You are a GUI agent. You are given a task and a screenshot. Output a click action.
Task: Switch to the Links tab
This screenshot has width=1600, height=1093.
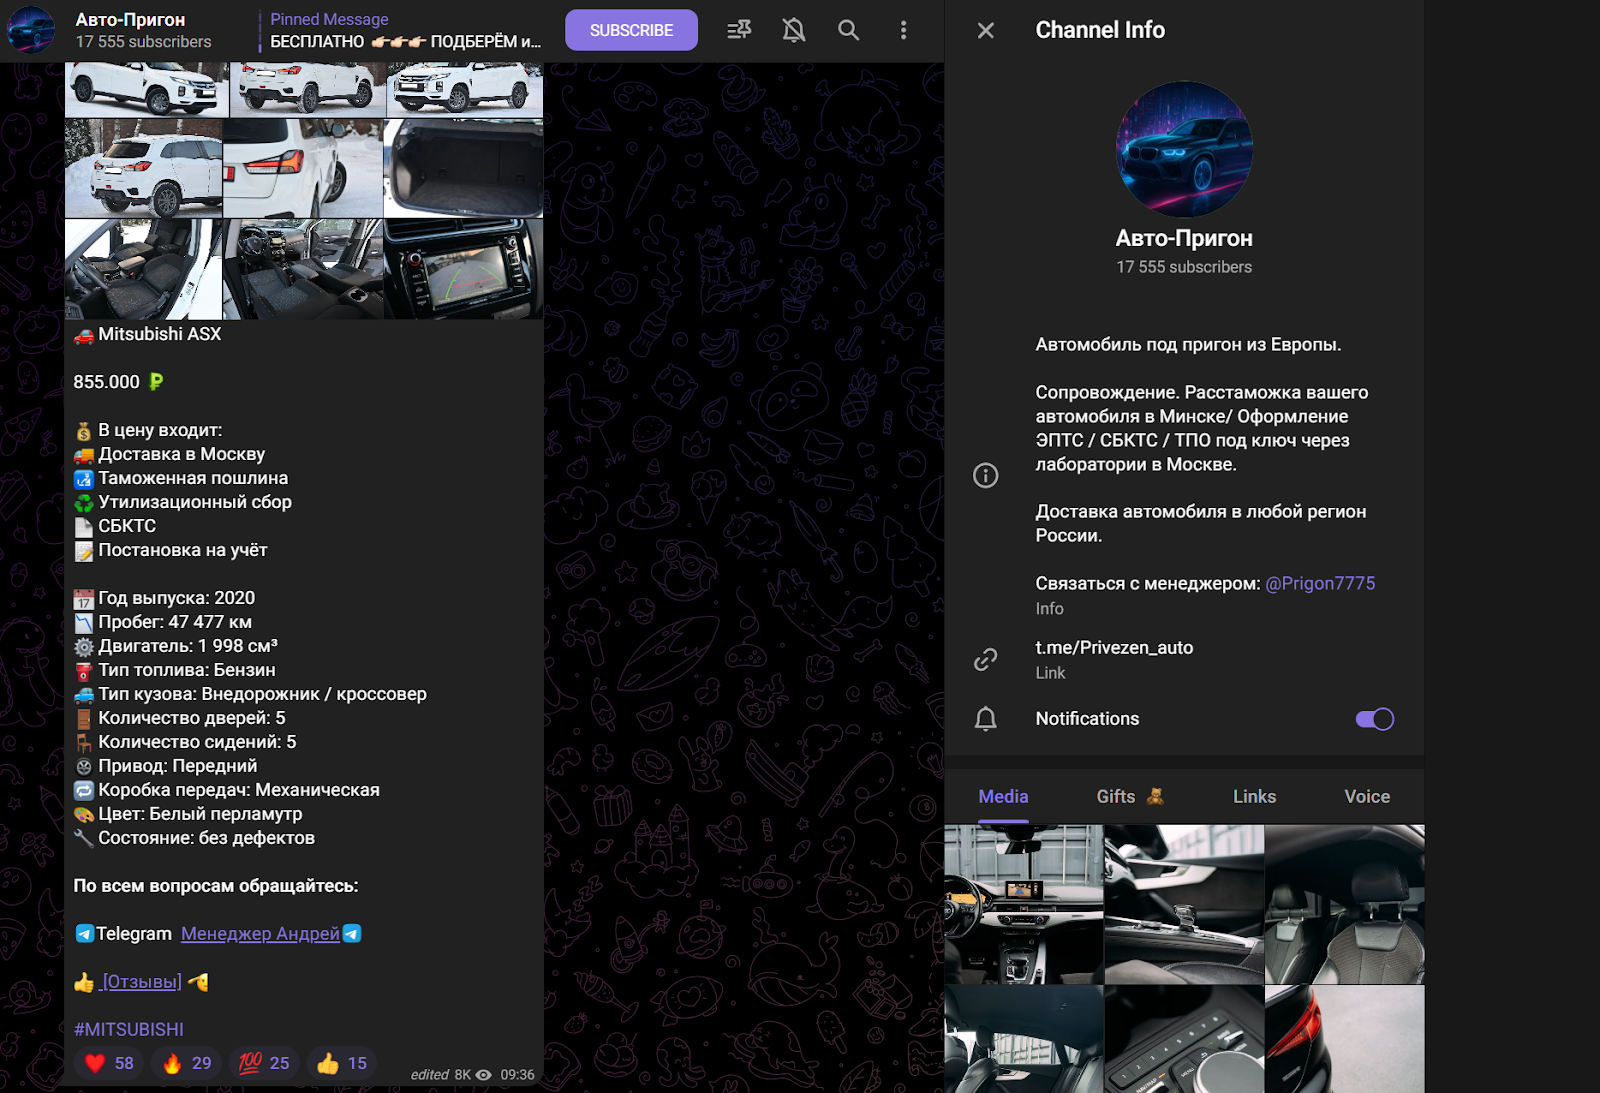click(x=1253, y=796)
